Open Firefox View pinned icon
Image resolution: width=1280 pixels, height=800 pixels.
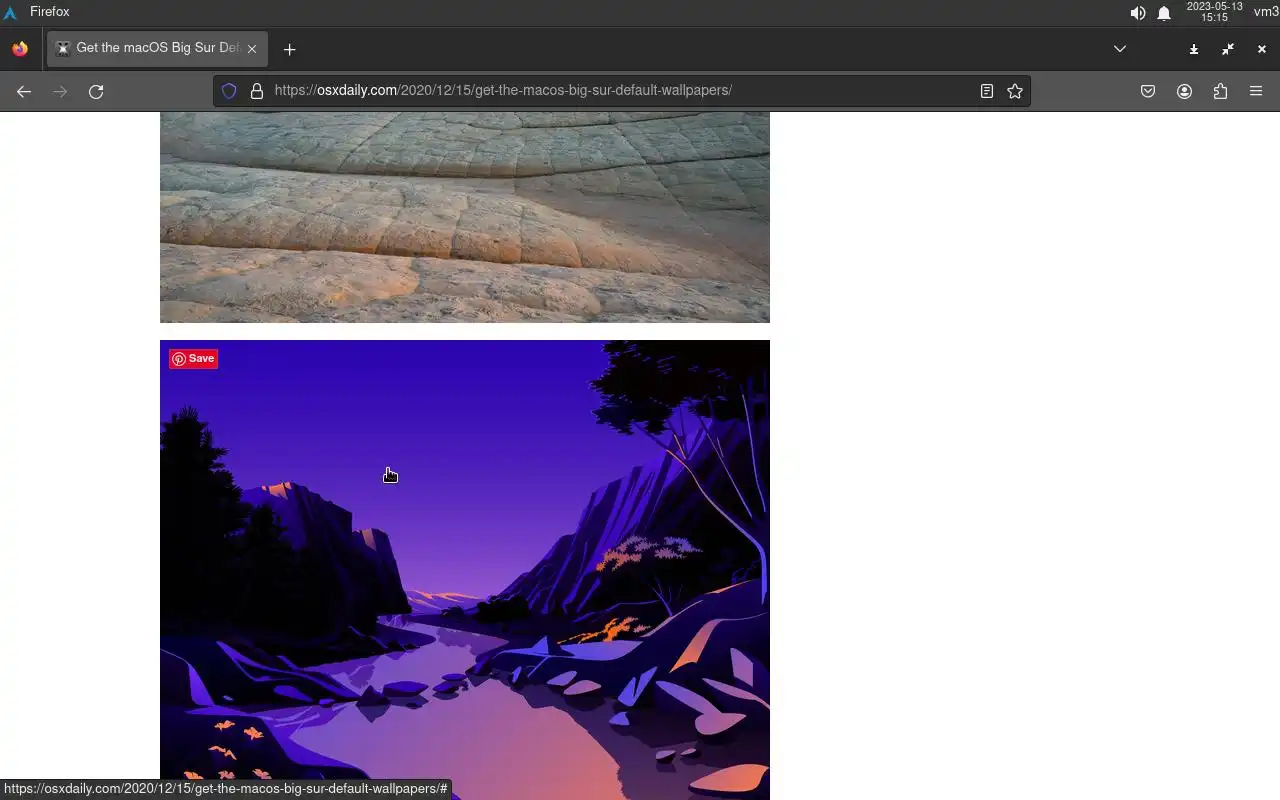20,48
